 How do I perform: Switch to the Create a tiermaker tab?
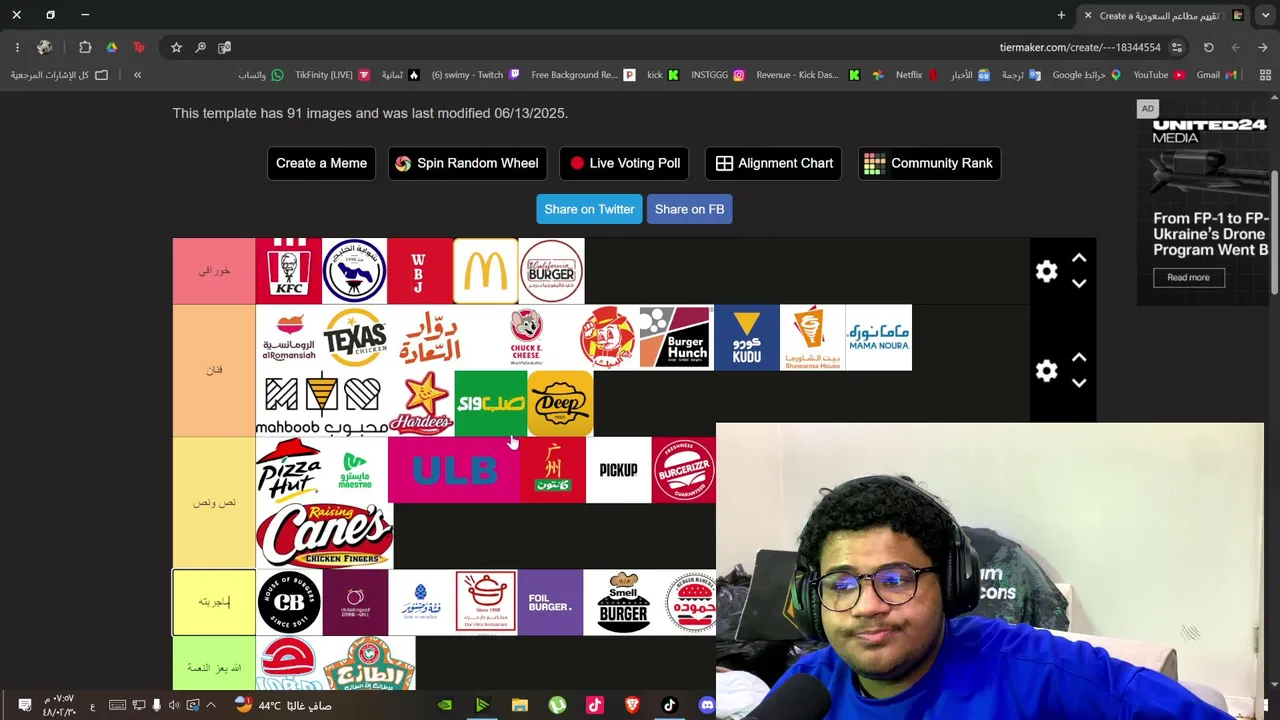click(1165, 15)
